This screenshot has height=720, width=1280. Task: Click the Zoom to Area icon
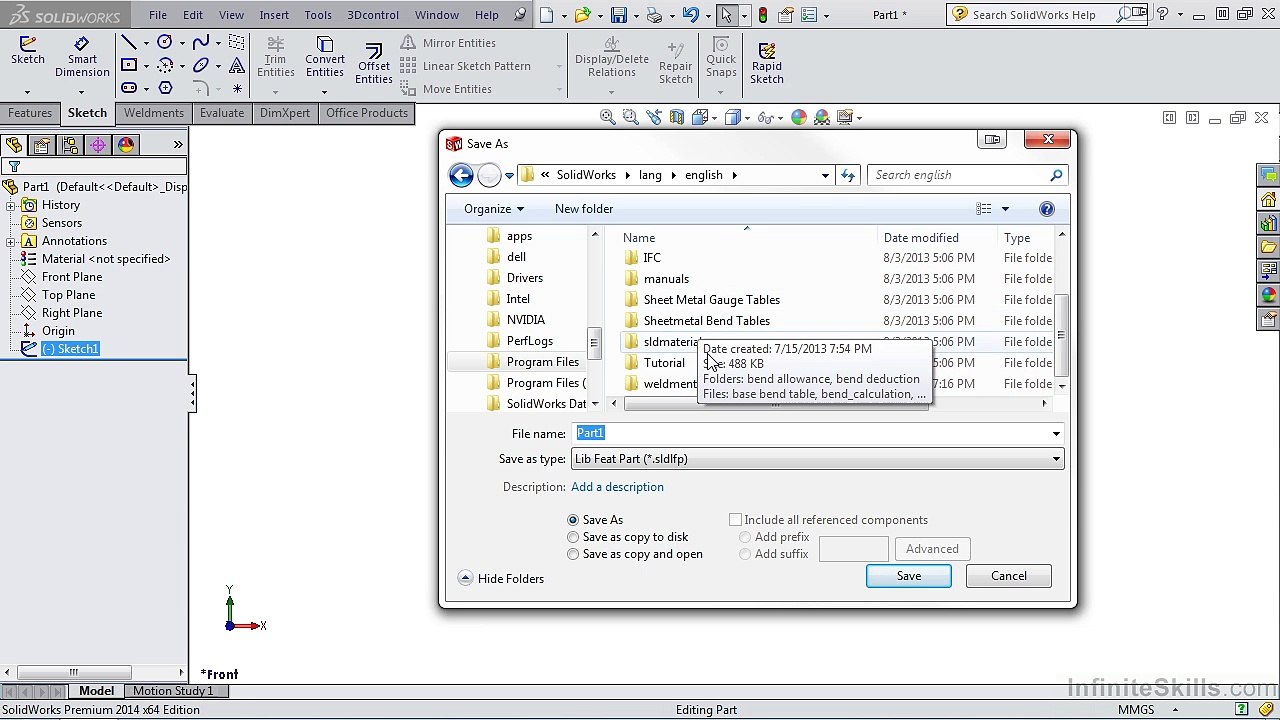pyautogui.click(x=630, y=117)
